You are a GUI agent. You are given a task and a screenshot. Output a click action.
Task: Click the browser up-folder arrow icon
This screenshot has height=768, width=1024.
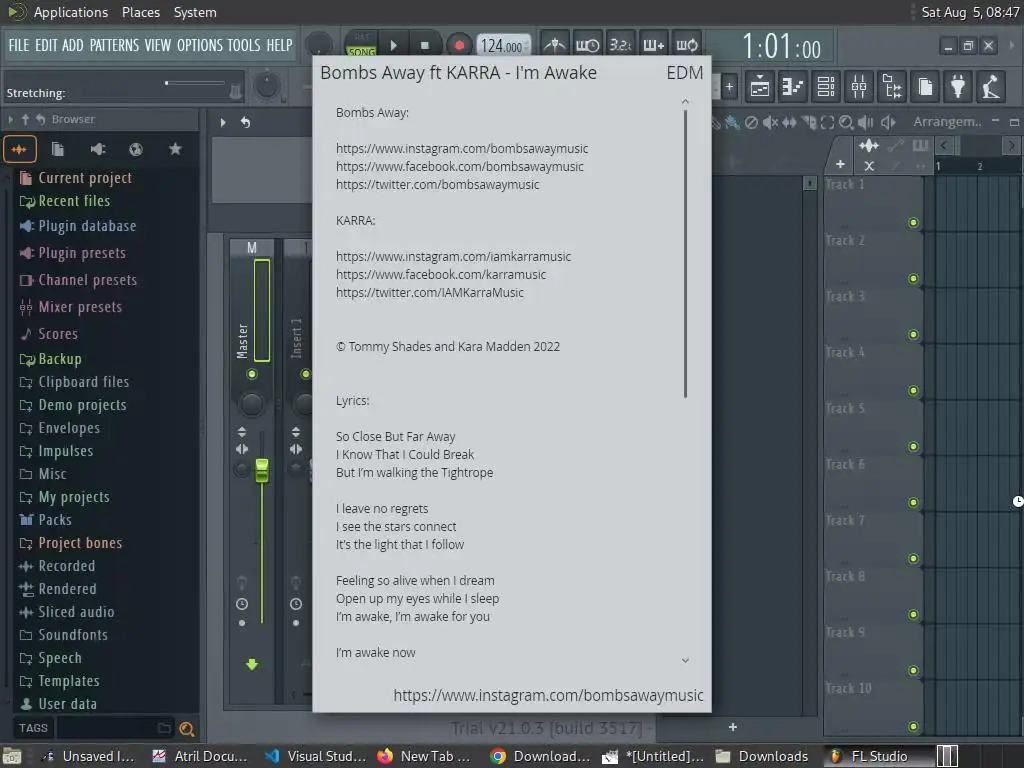(x=25, y=119)
